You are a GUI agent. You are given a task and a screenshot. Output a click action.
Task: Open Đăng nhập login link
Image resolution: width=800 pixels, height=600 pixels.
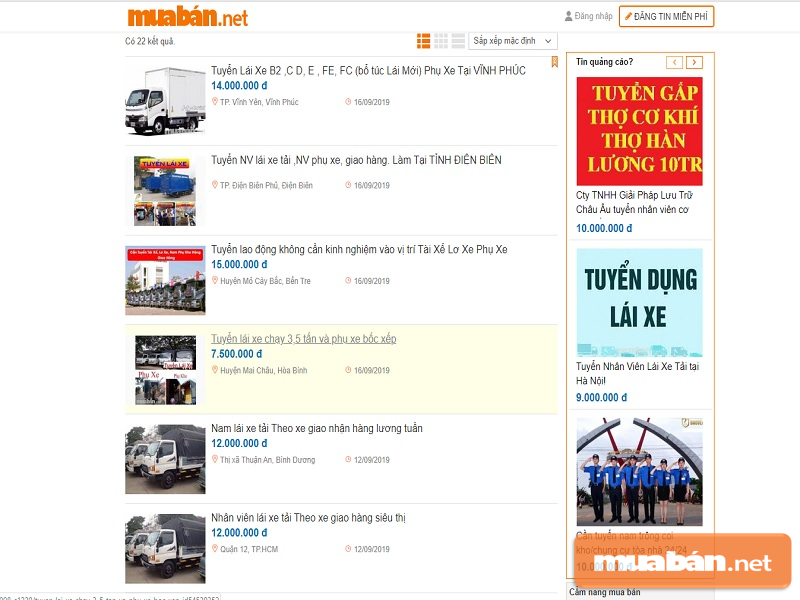tap(593, 16)
